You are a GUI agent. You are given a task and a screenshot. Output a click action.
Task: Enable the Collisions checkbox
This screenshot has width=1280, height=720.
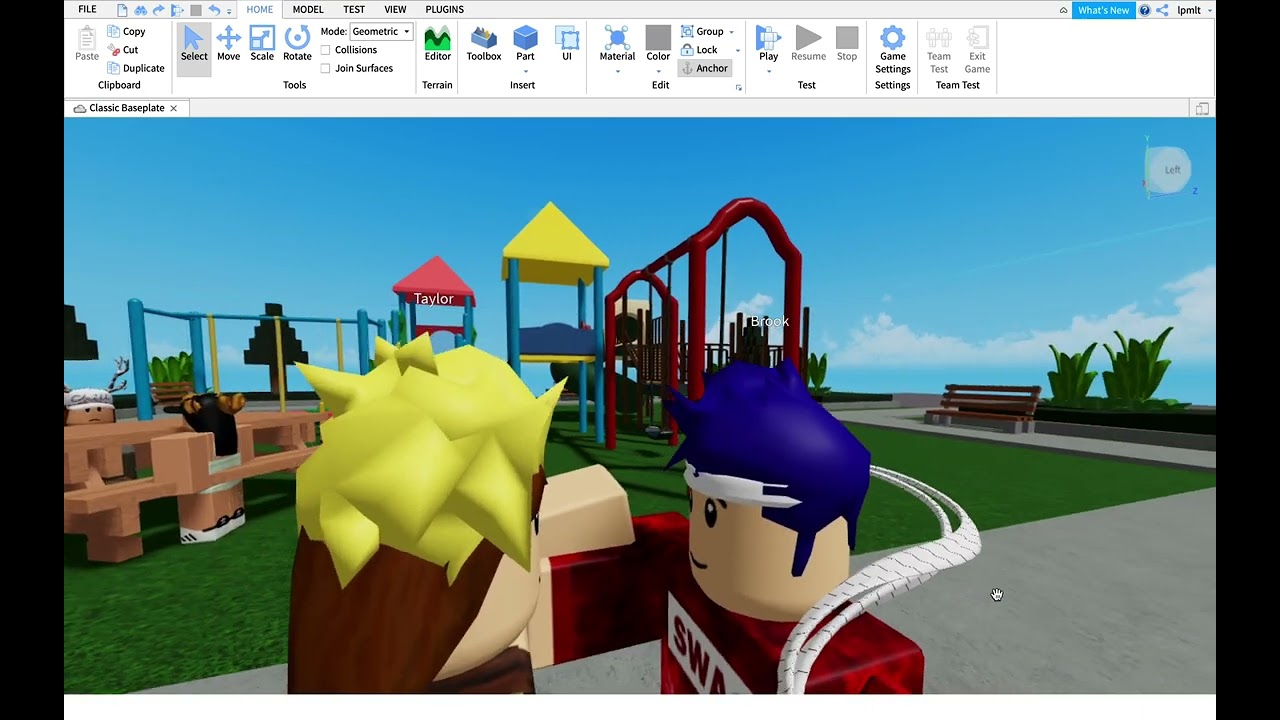coord(325,50)
